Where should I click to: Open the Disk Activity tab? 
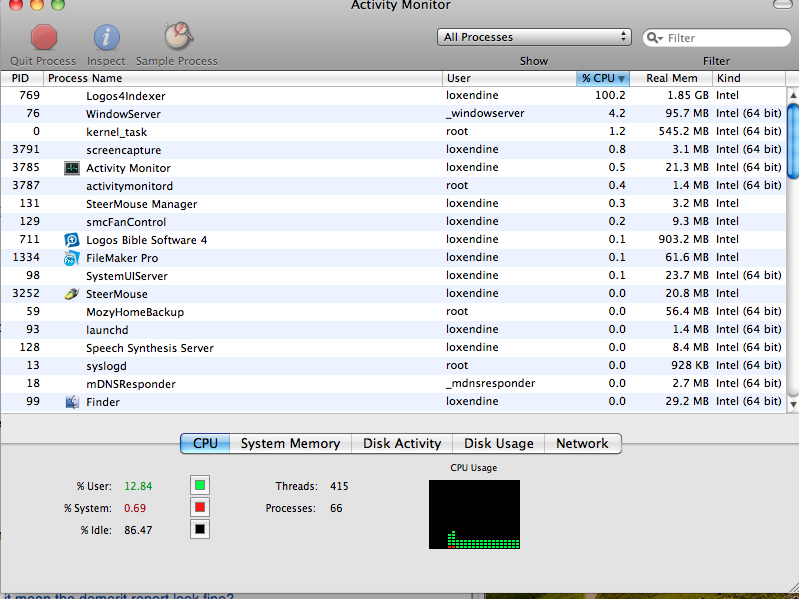402,443
